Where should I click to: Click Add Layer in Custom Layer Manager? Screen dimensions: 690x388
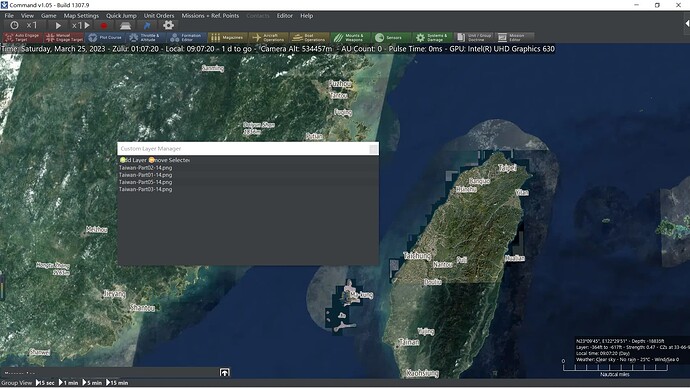pos(133,160)
